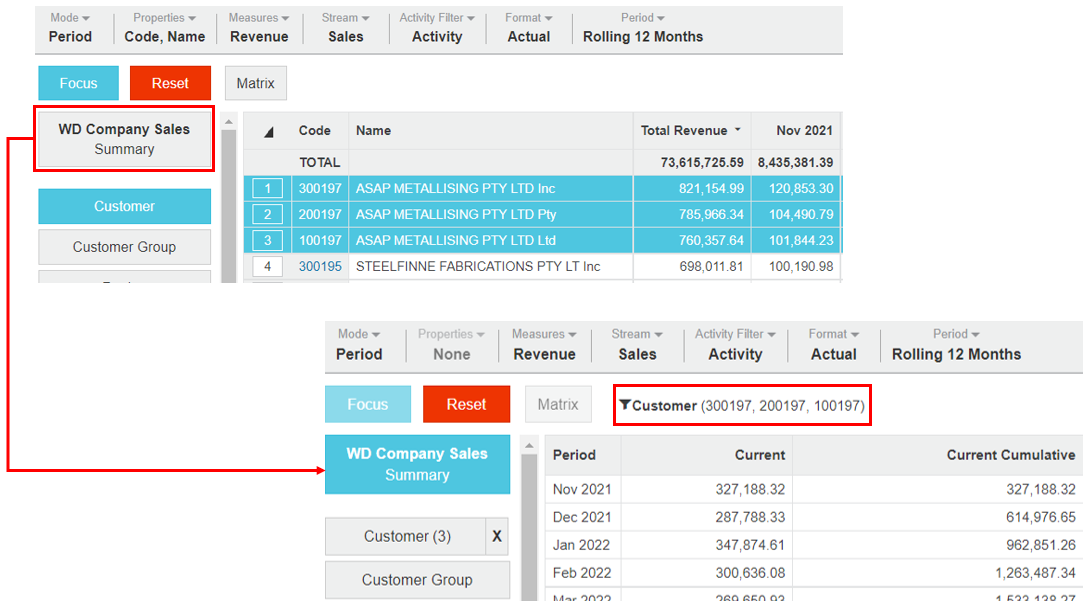Select the highlighted blue Customer dimension
The width and height of the screenshot is (1086, 601).
coord(124,206)
